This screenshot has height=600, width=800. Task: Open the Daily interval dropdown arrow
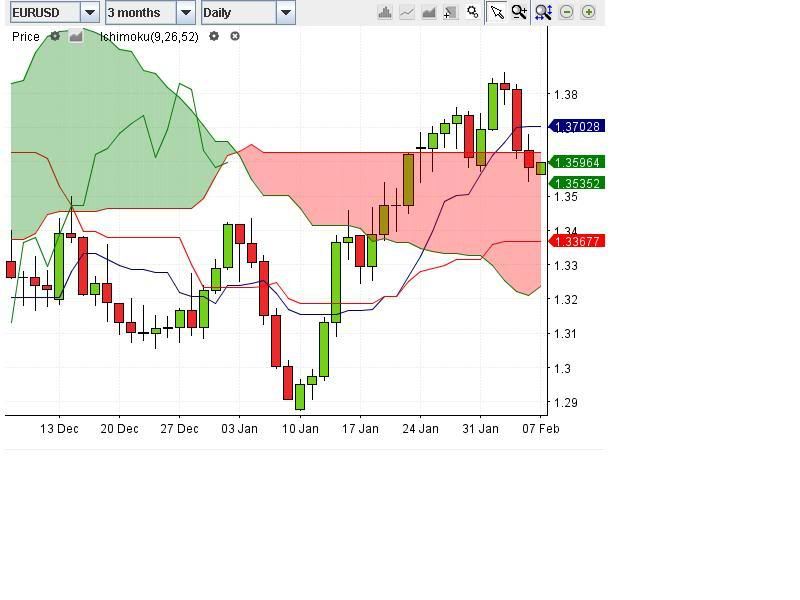(x=286, y=12)
